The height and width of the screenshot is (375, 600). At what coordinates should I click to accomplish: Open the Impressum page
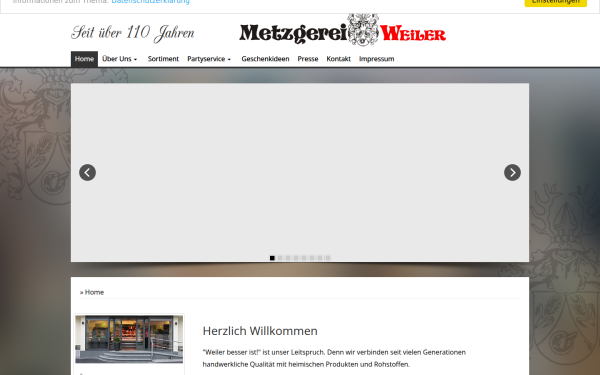pyautogui.click(x=377, y=59)
